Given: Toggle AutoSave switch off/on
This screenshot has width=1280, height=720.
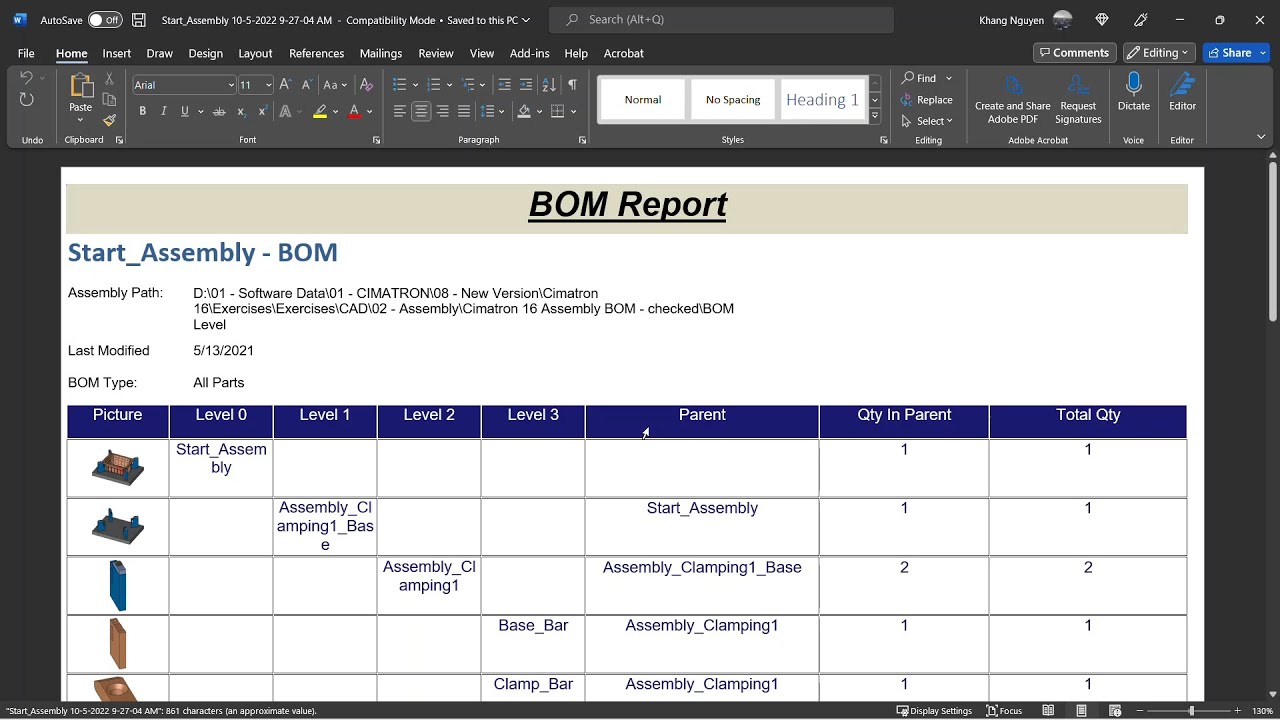Looking at the screenshot, I should tap(105, 20).
